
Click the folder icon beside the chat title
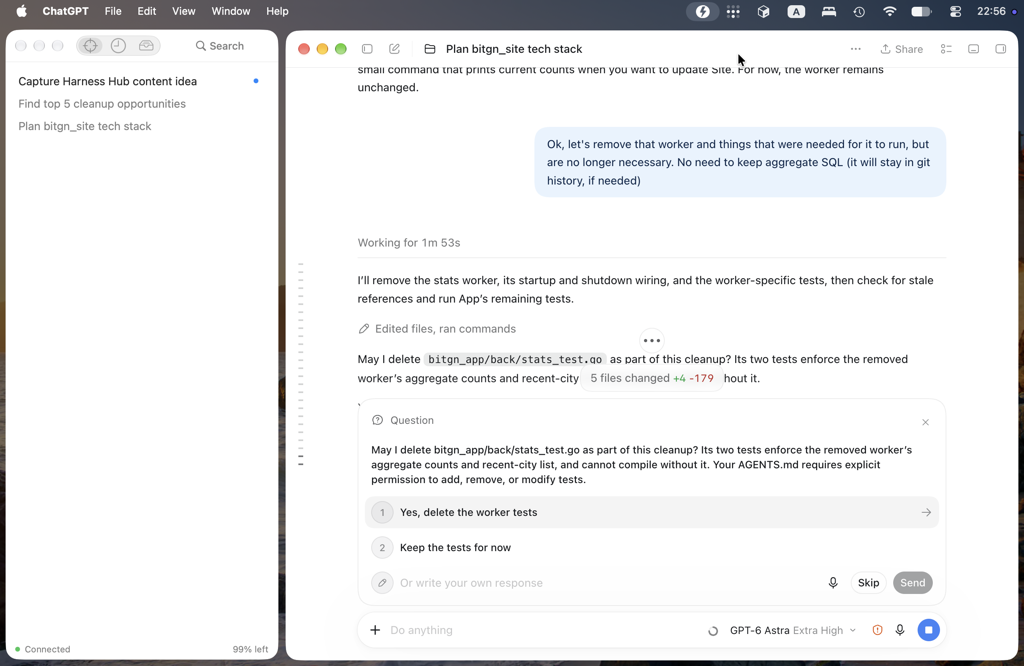430,49
